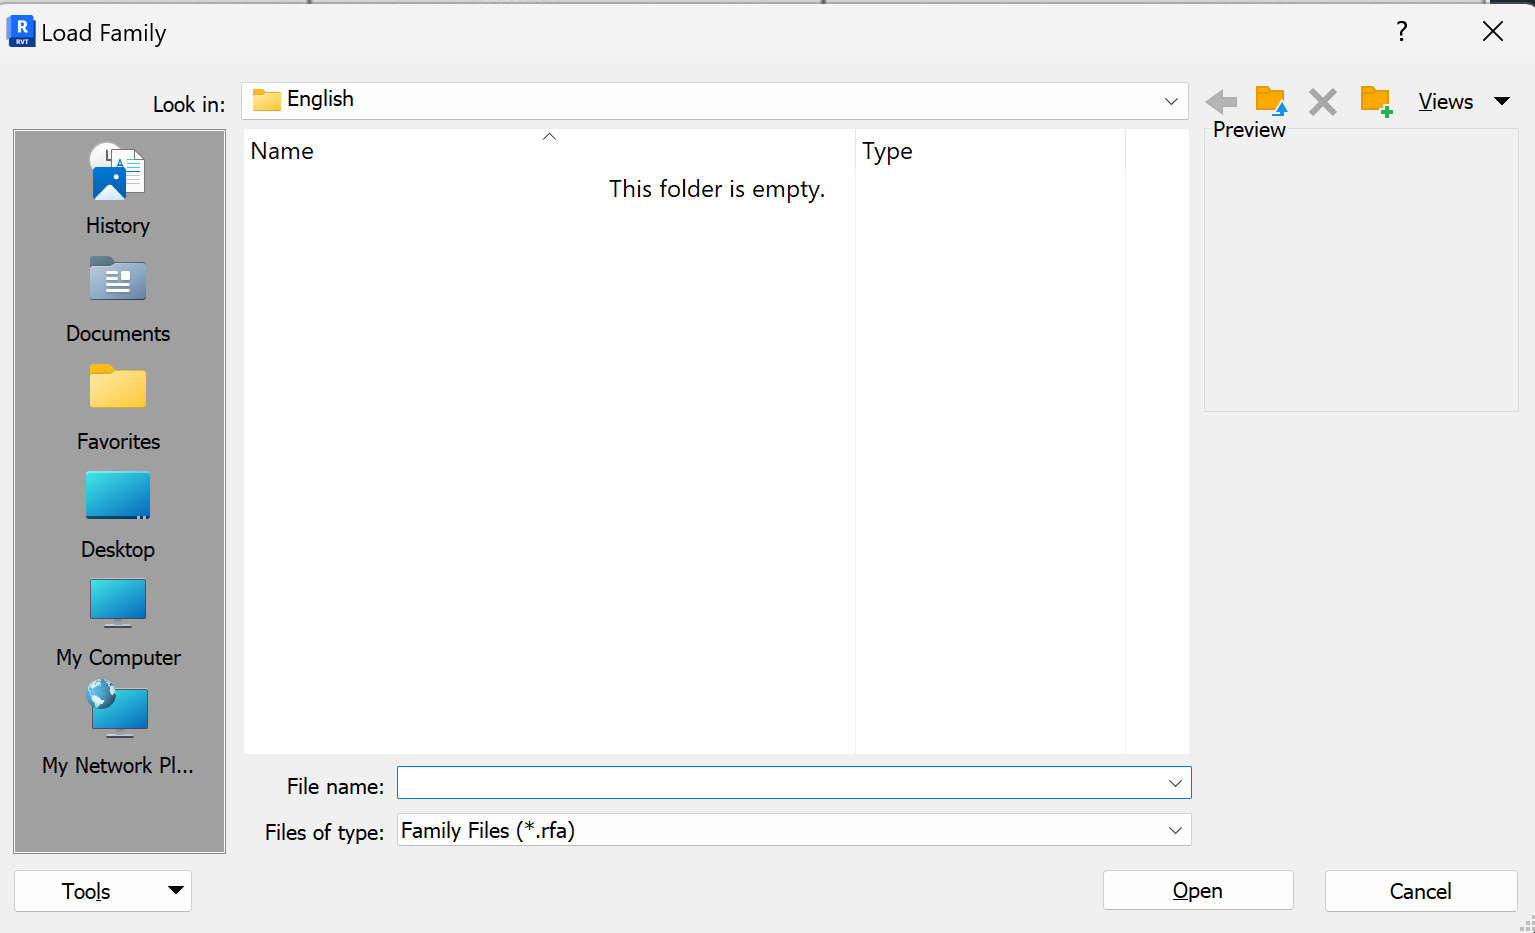Sort by the Type column header

(x=887, y=151)
